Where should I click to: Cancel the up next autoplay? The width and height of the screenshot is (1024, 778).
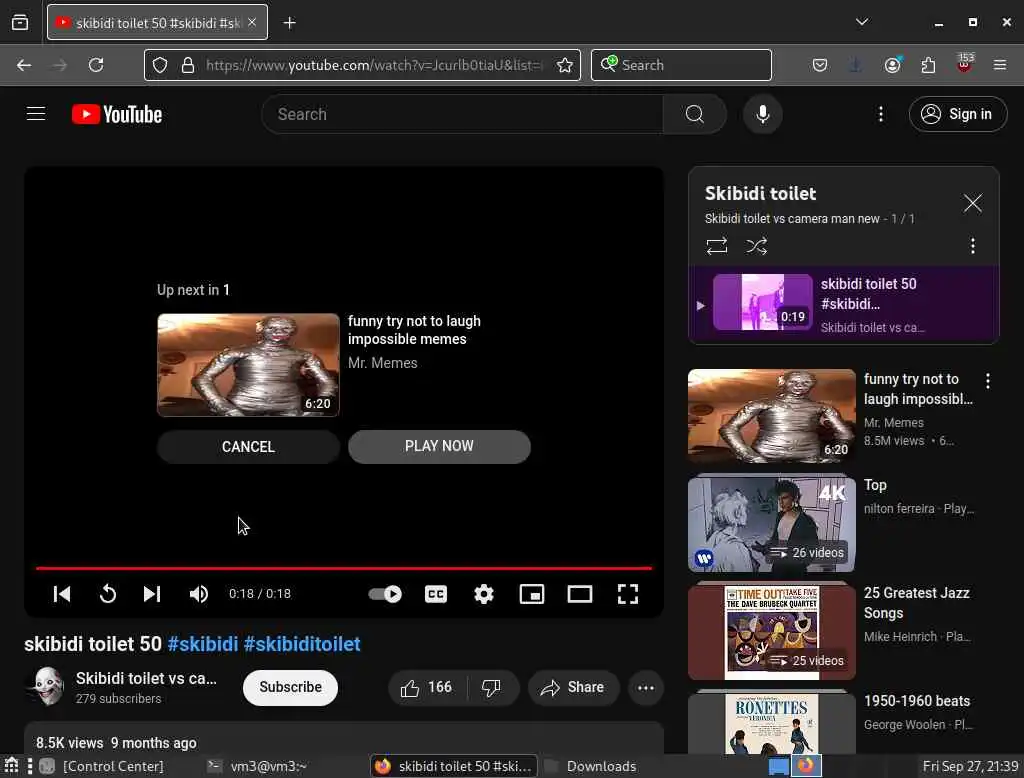tap(248, 447)
